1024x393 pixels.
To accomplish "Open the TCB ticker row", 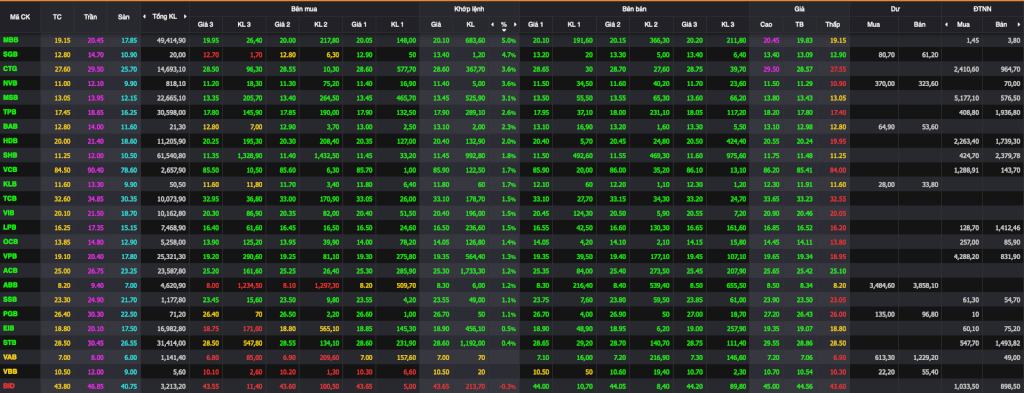I will pyautogui.click(x=512, y=198).
